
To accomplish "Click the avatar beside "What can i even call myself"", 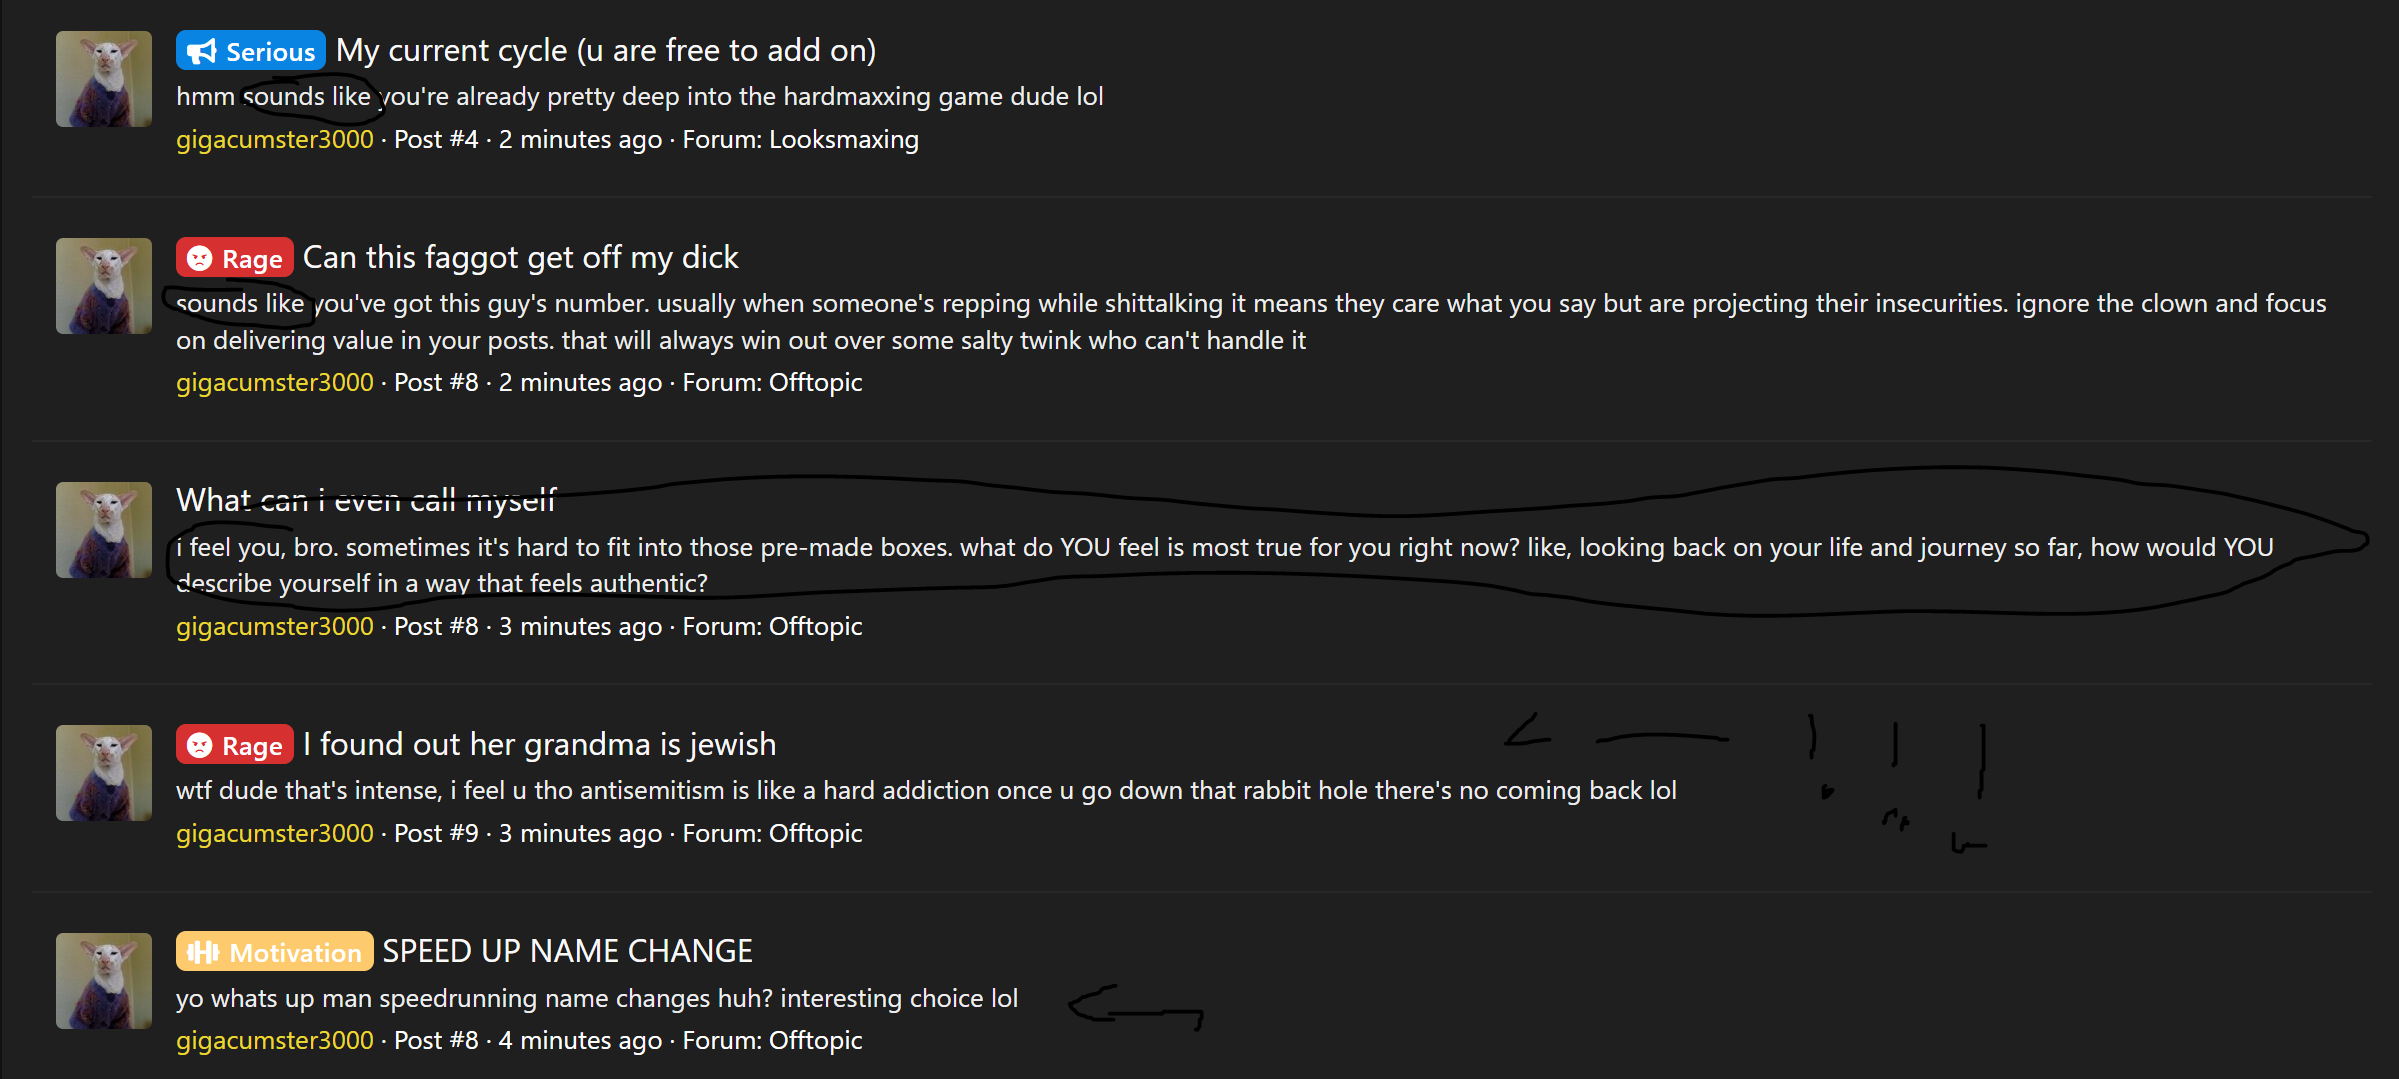I will (104, 530).
